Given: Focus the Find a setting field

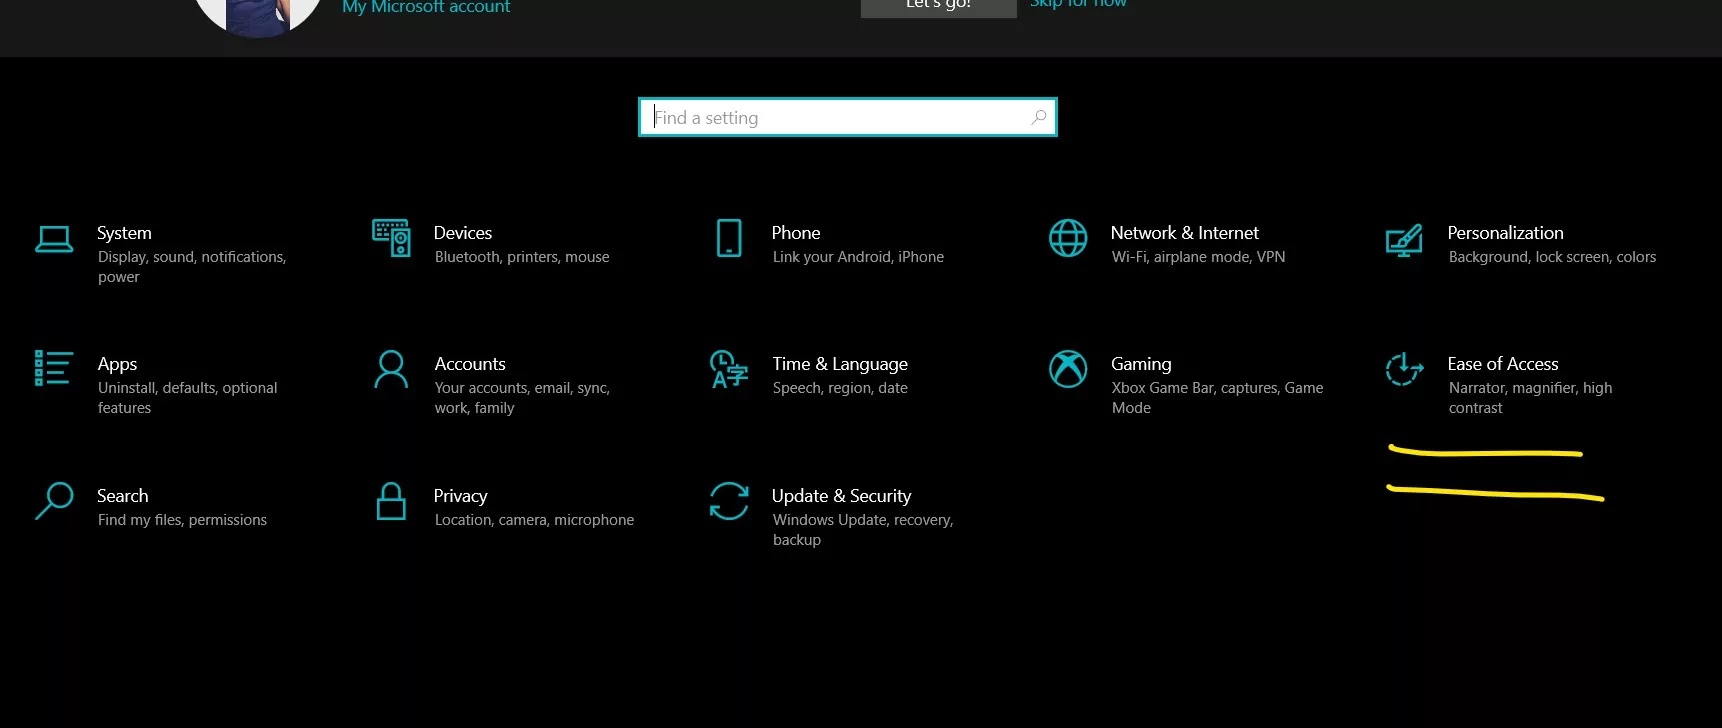Looking at the screenshot, I should click(x=848, y=117).
